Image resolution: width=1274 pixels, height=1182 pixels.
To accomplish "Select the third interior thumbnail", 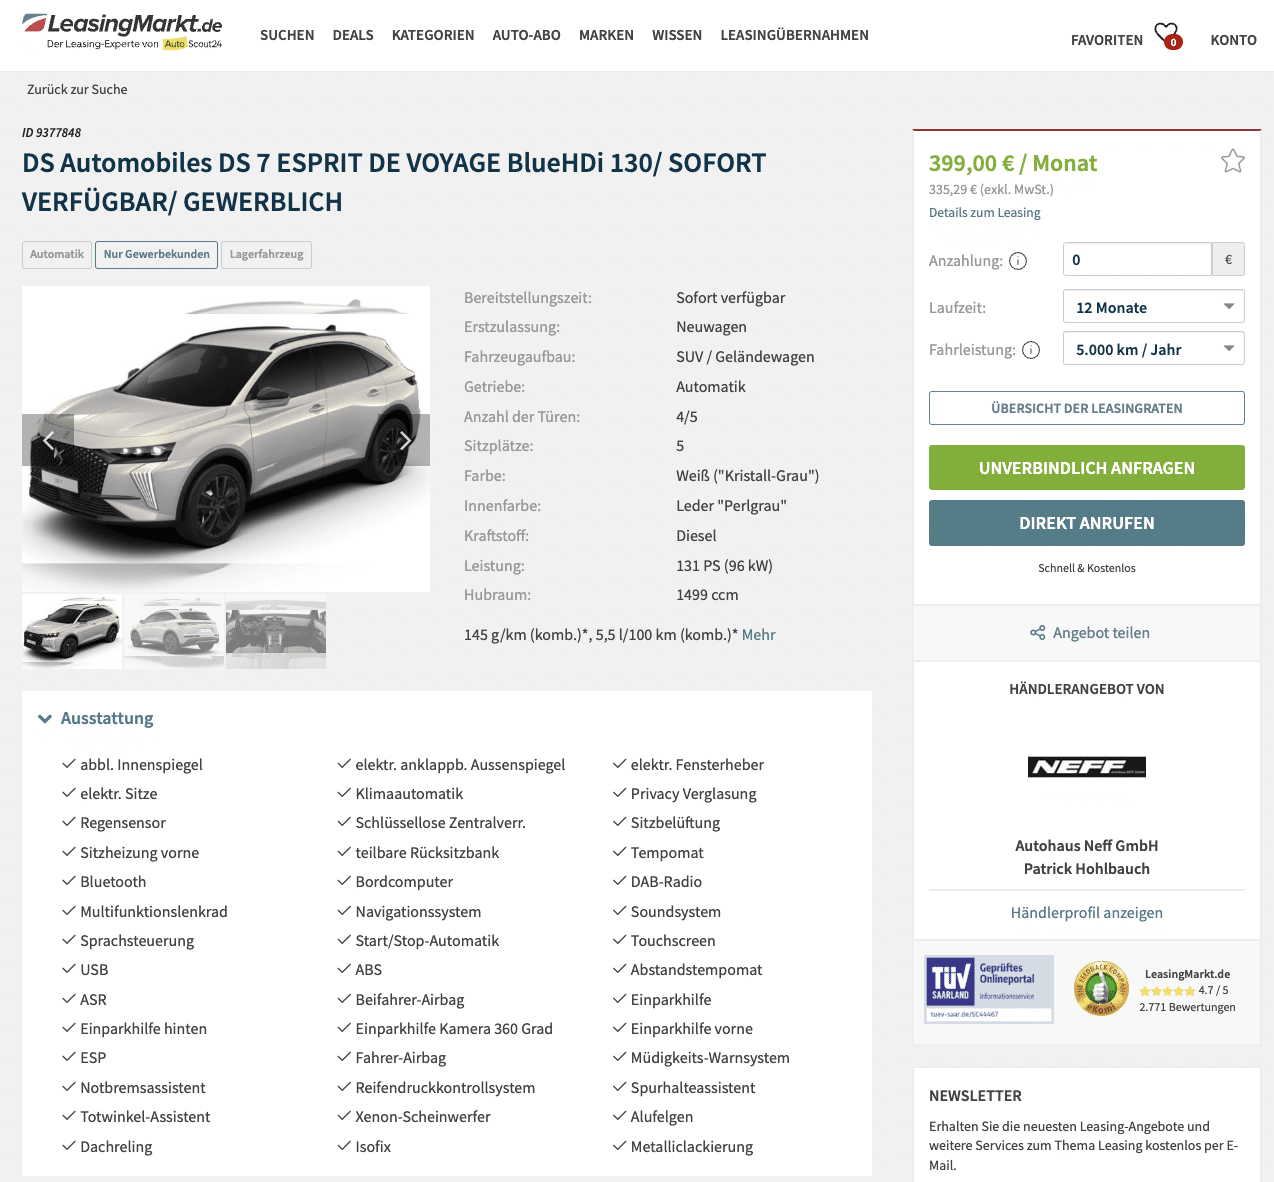I will 276,631.
